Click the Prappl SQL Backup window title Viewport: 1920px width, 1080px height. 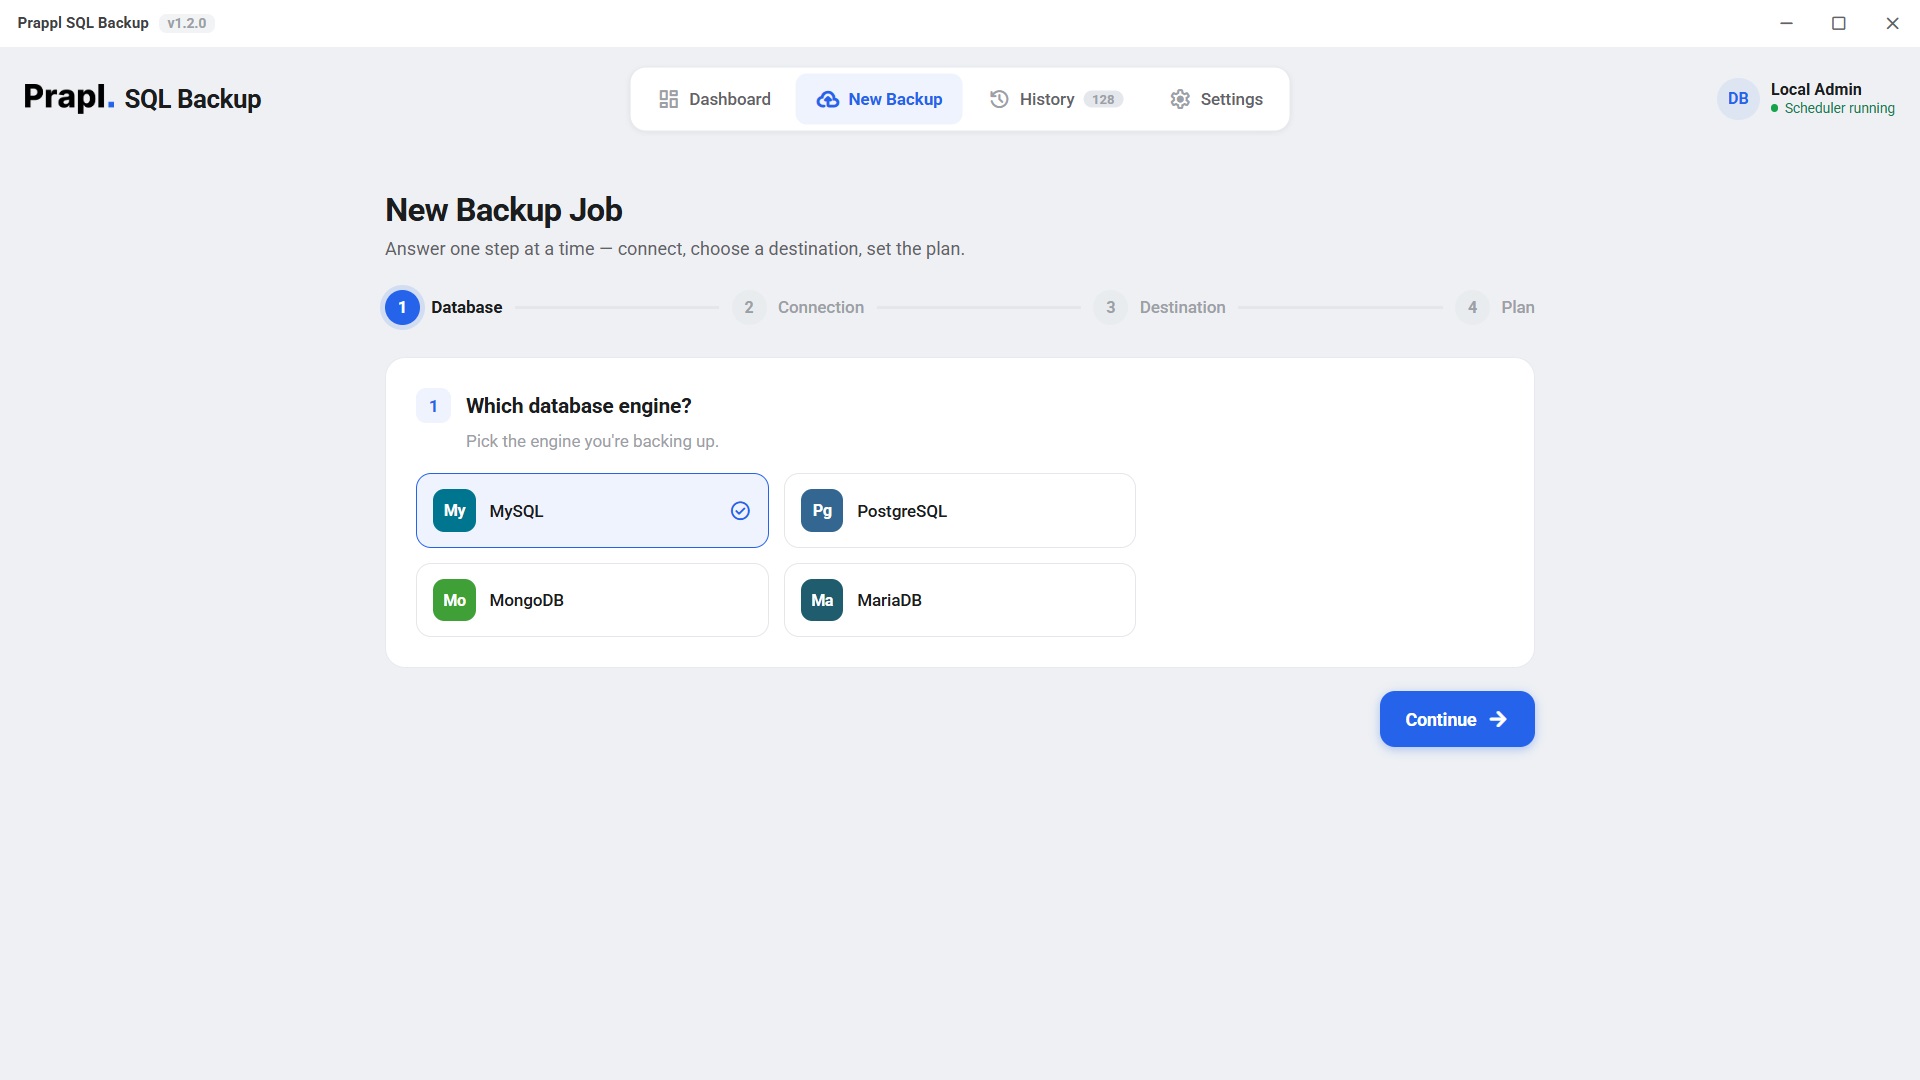pyautogui.click(x=83, y=23)
